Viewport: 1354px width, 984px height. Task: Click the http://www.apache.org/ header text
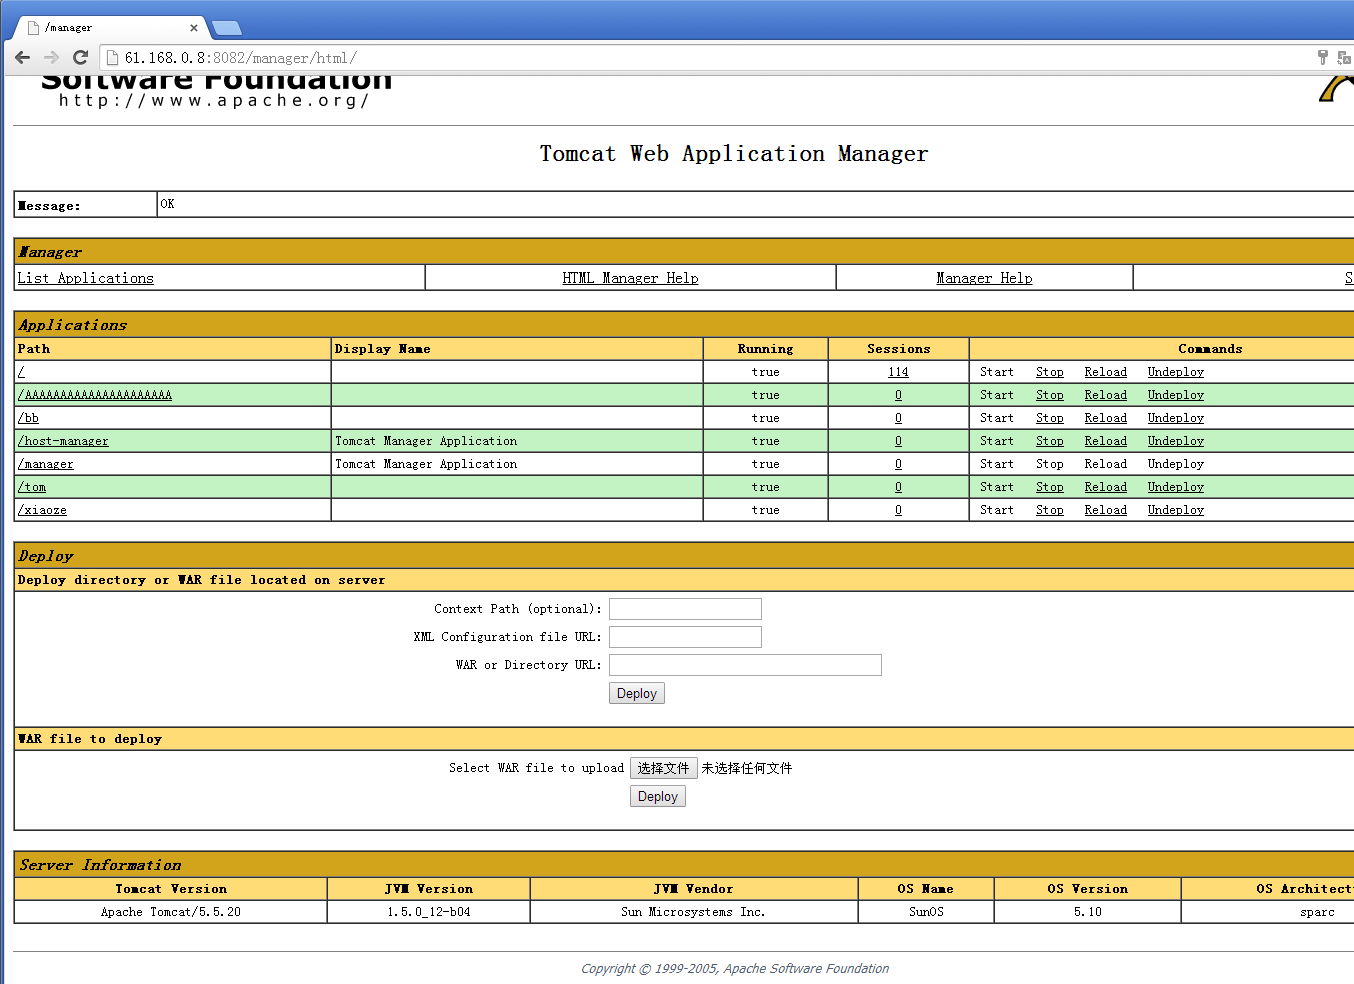214,100
